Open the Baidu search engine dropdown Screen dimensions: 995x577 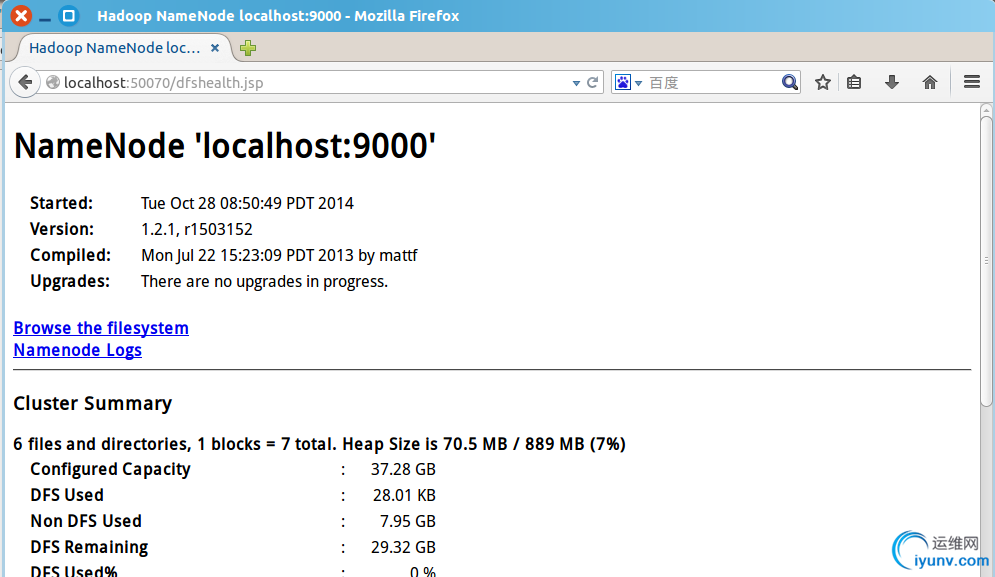628,83
